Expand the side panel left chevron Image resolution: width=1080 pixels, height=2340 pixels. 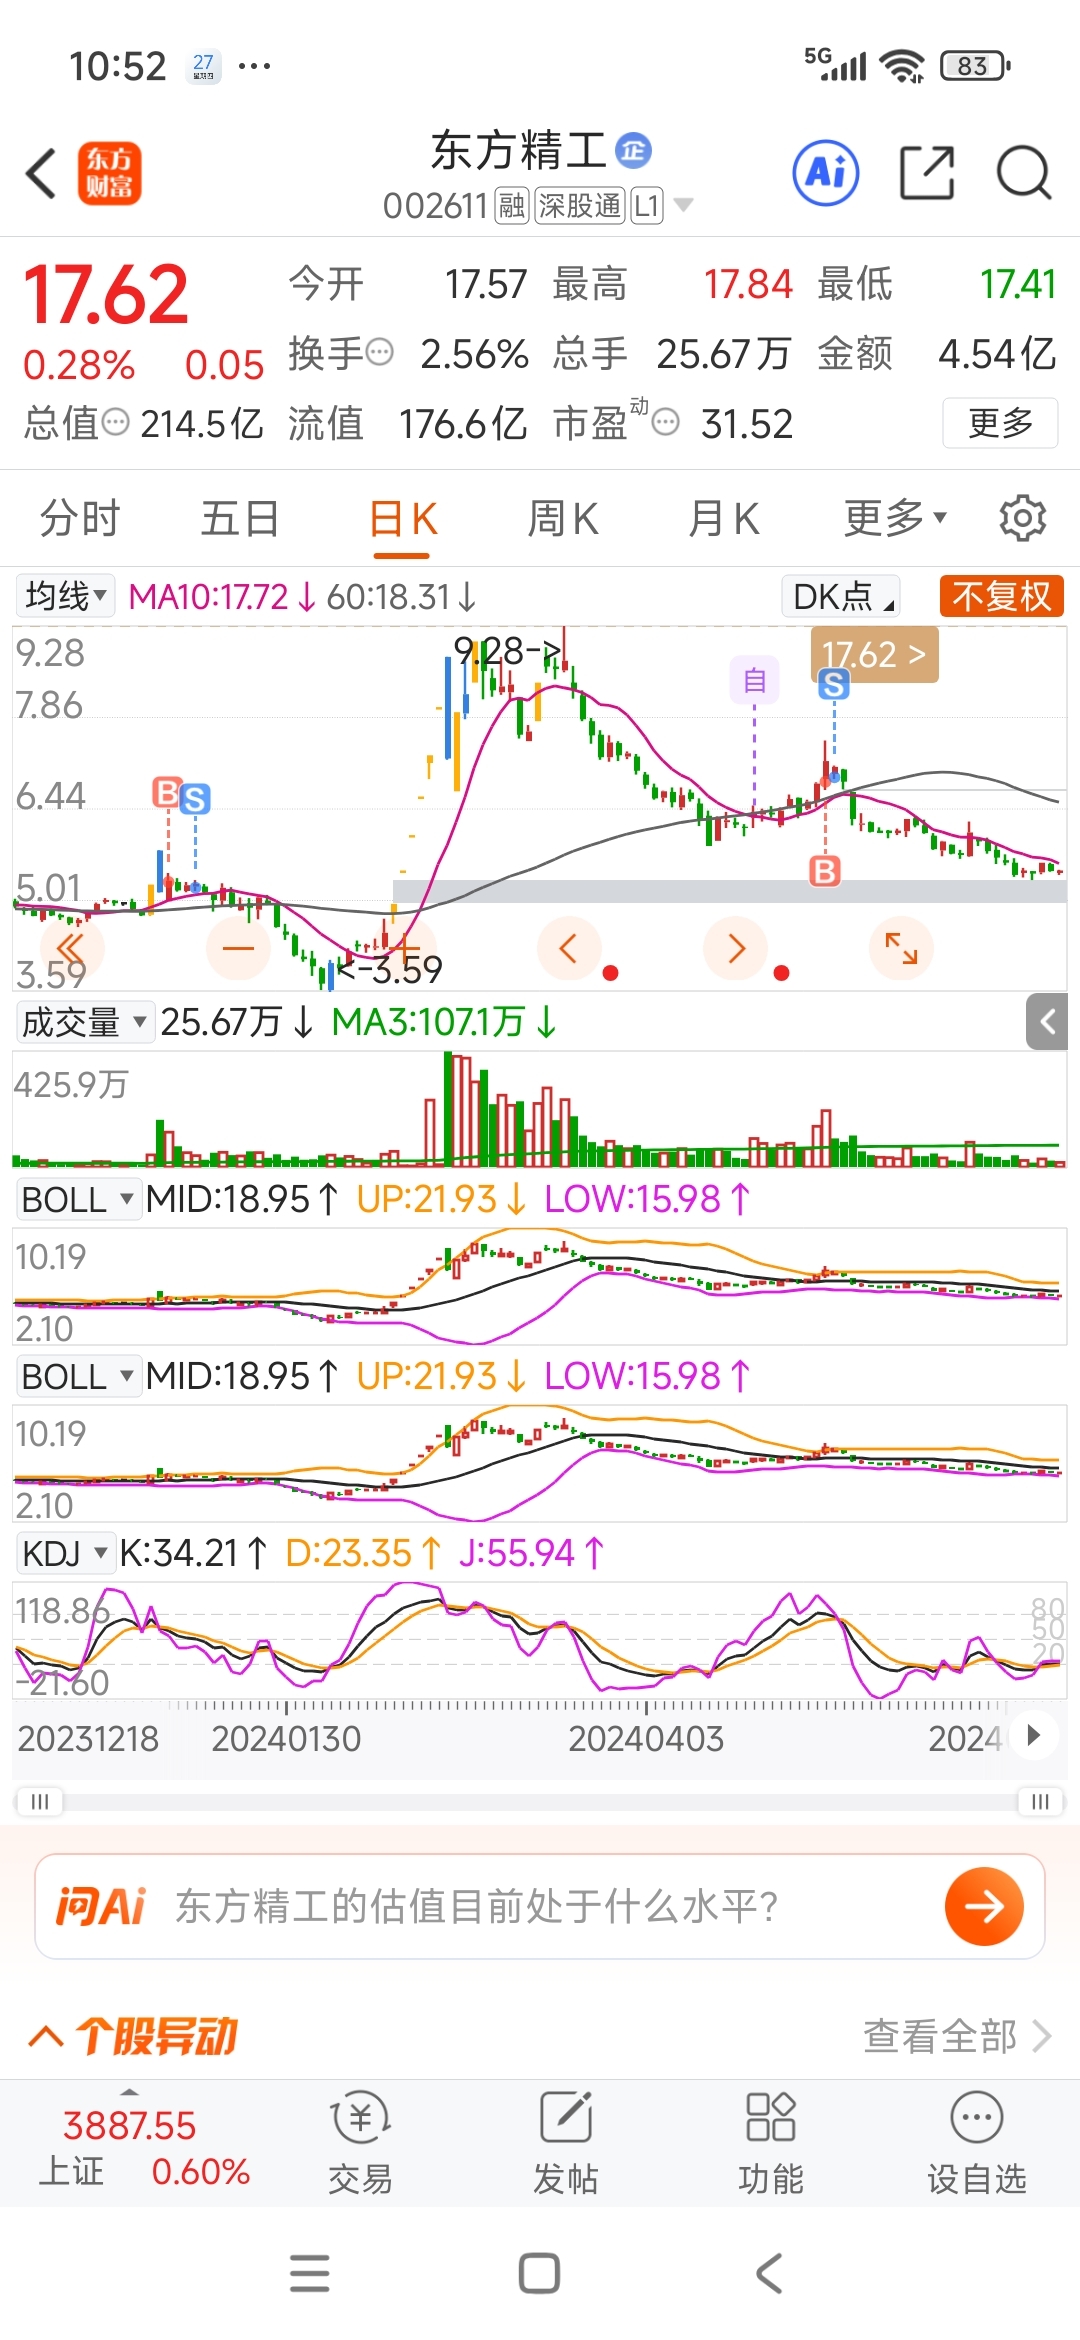click(x=1047, y=1022)
